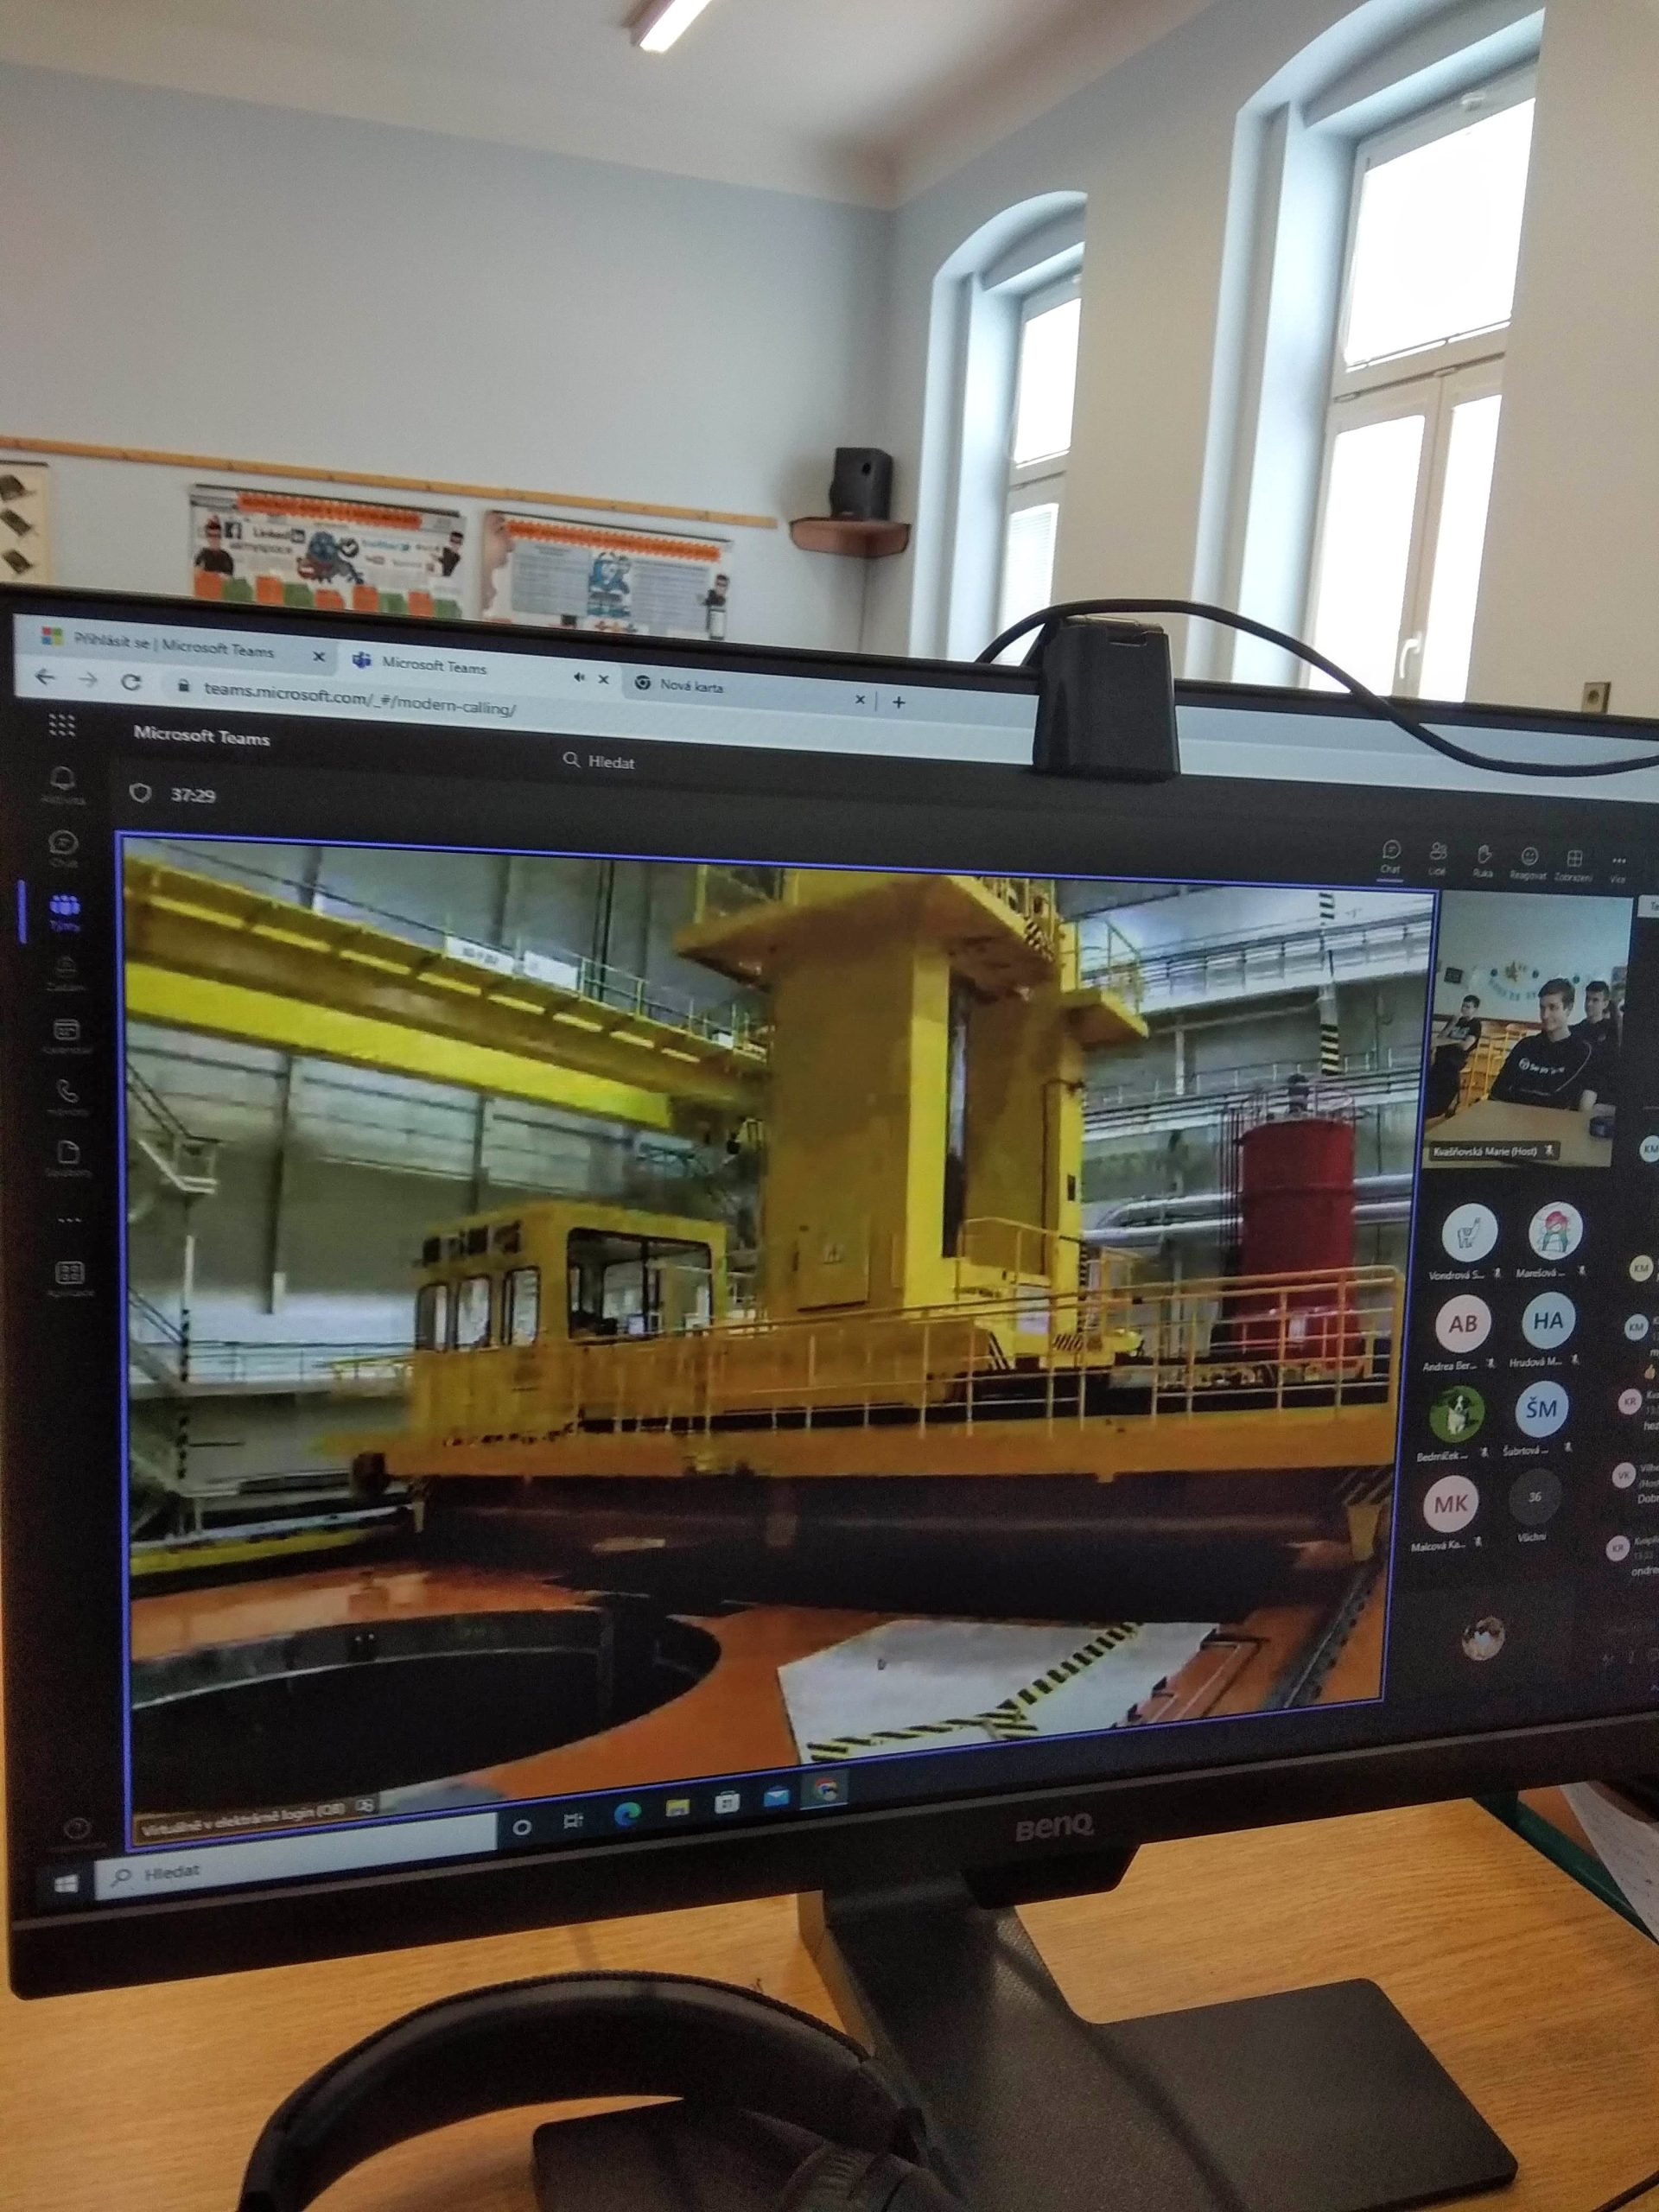Click the Microsoft Teams title text
The image size is (1659, 2212).
tap(202, 736)
